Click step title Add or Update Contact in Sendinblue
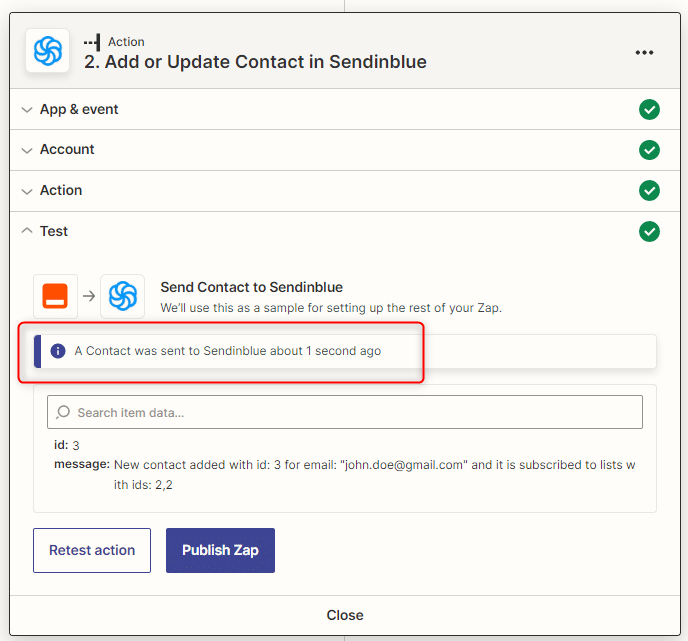688x641 pixels. 255,62
